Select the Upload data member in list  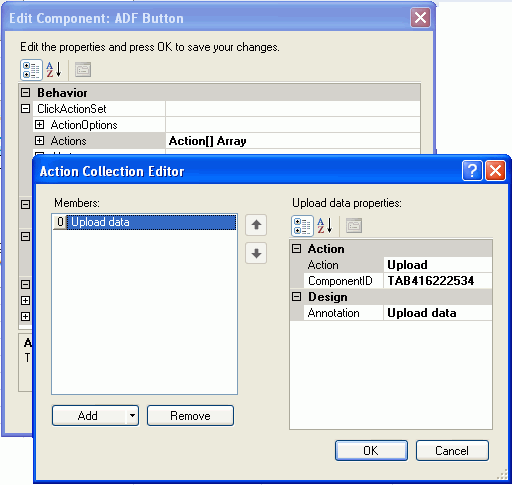151,222
